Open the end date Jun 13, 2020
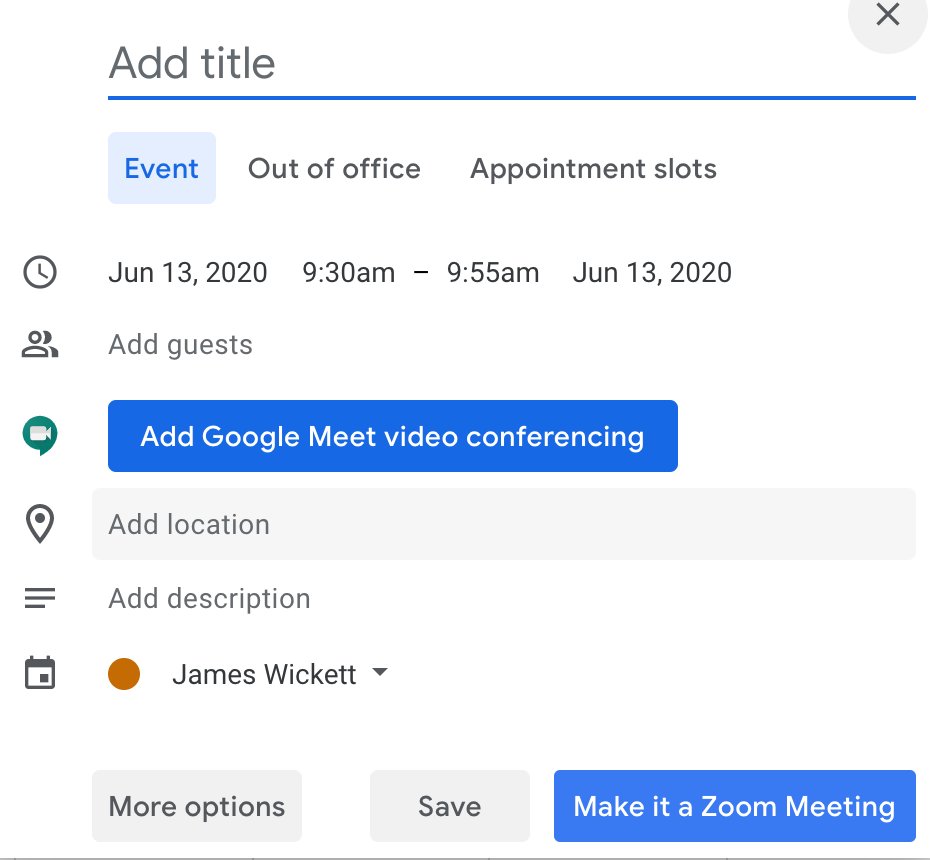 click(x=652, y=273)
